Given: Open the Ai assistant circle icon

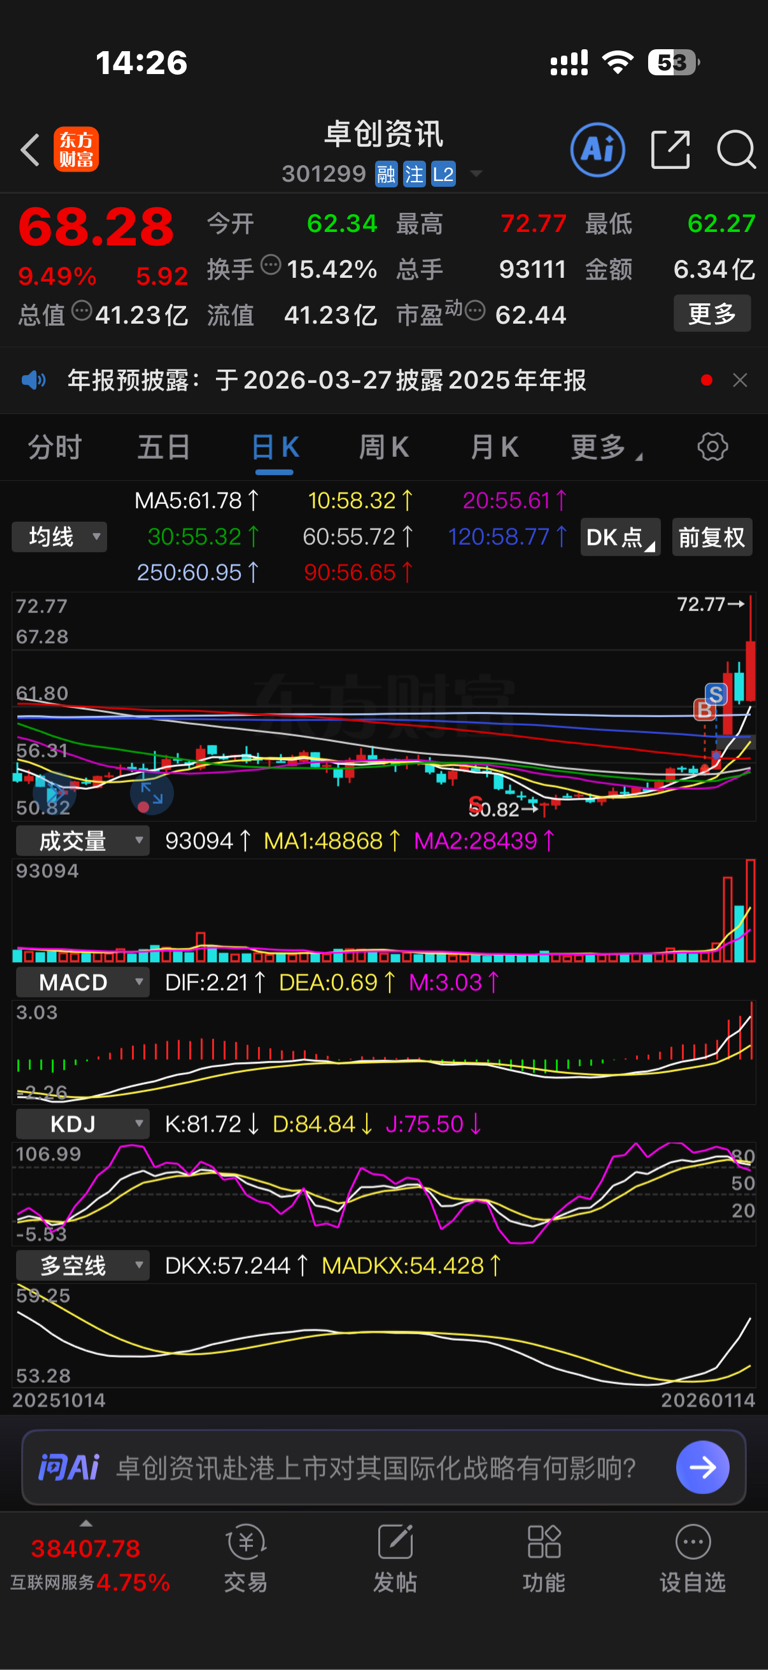Looking at the screenshot, I should point(598,150).
